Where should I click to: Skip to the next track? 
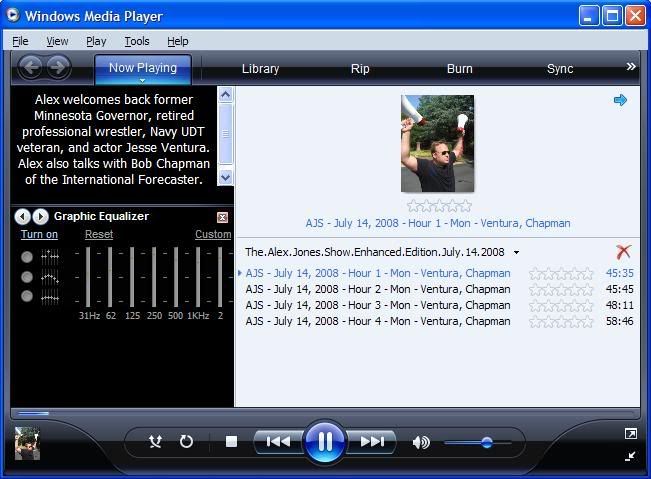click(x=371, y=442)
